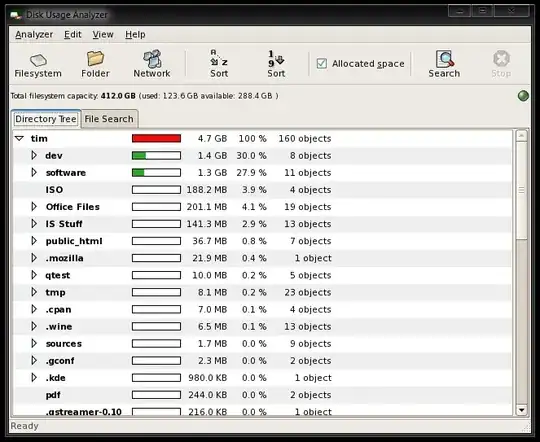540x442 pixels.
Task: Expand the IS Stuff folder
Action: [34, 224]
